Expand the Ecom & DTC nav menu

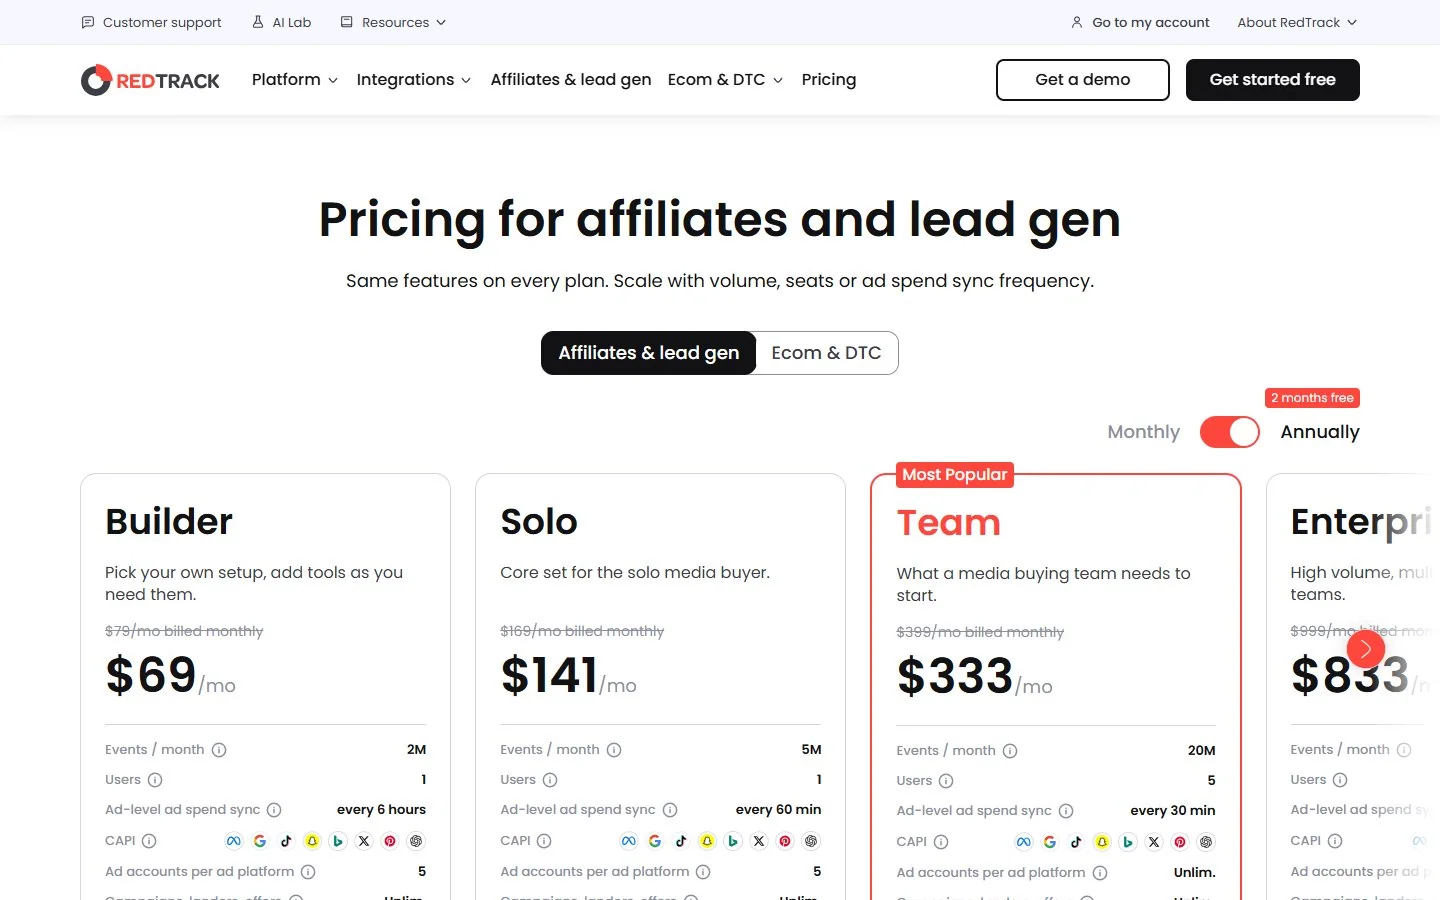pos(725,80)
